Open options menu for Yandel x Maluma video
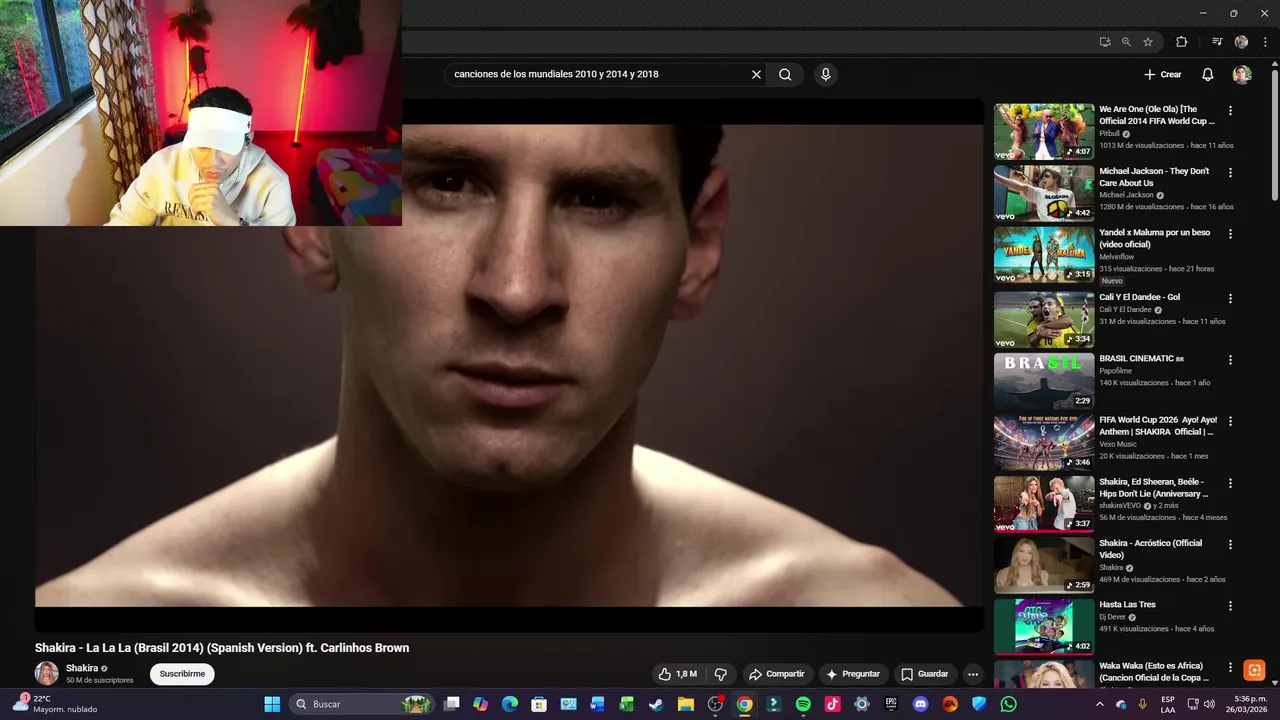Image resolution: width=1280 pixels, height=720 pixels. click(1230, 234)
